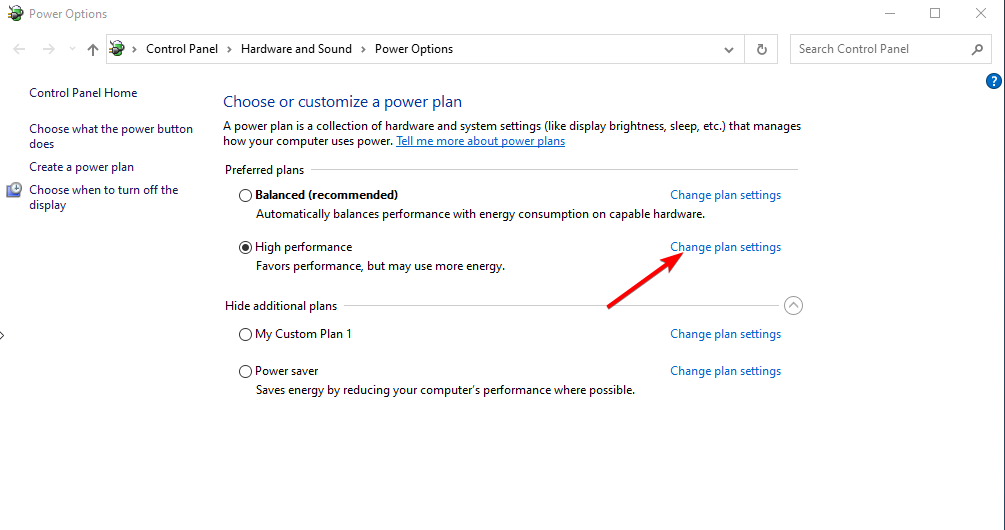Expand the chevron after Control Panel breadcrumb
This screenshot has height=530, width=1005.
pos(229,49)
